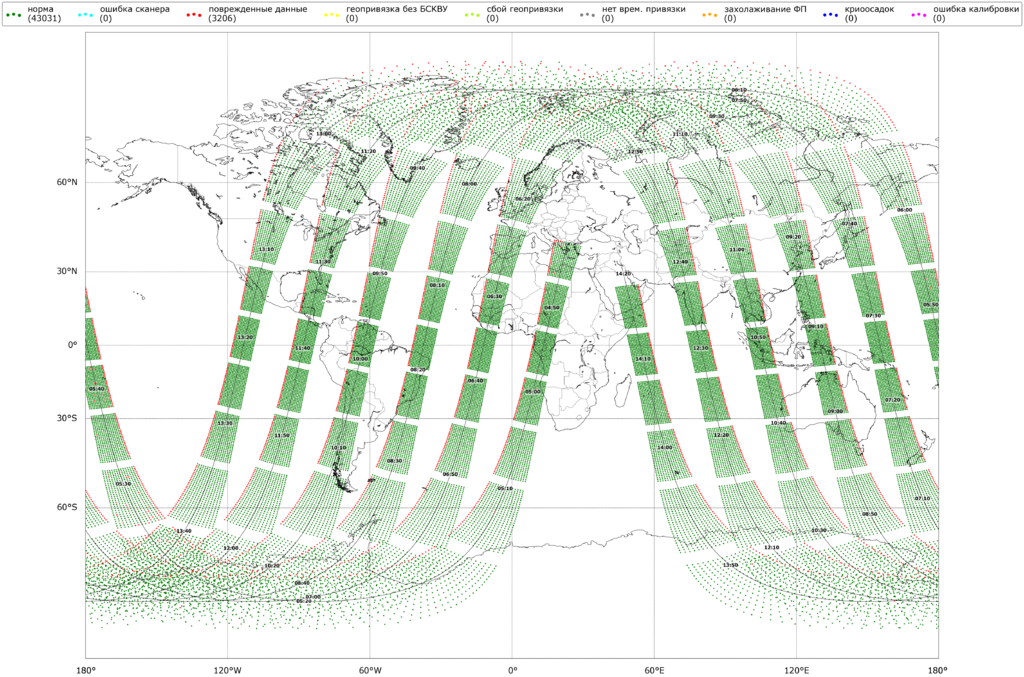Click the 30°S latitude axis label
The height and width of the screenshot is (677, 1024).
coord(67,418)
